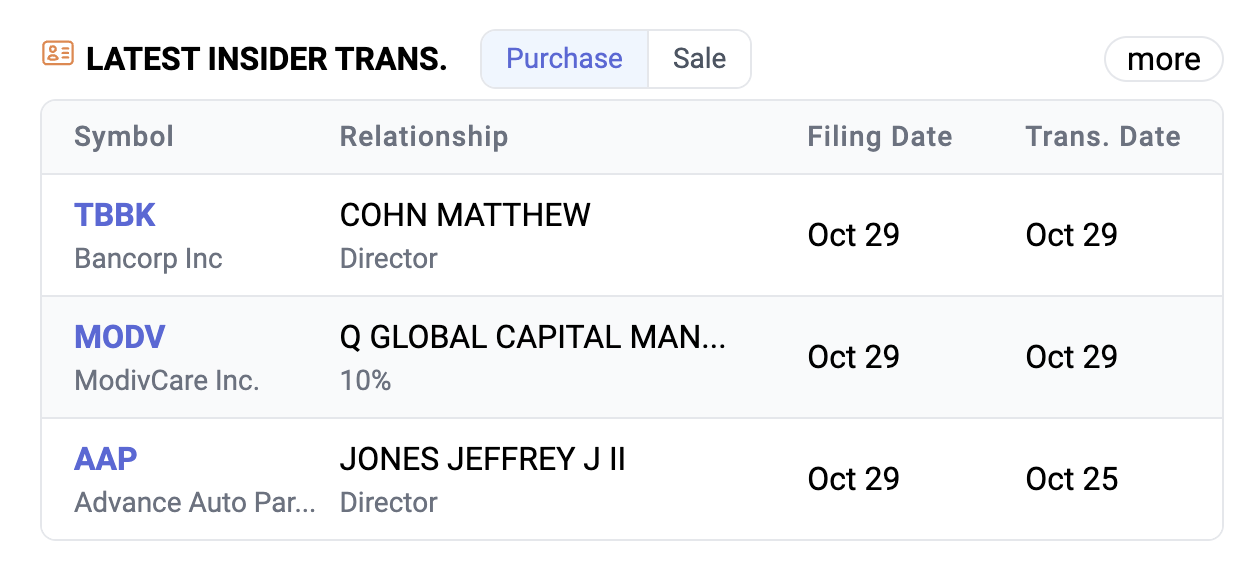The width and height of the screenshot is (1250, 562).
Task: Click the 10% relationship label for MODV
Action: 365,381
